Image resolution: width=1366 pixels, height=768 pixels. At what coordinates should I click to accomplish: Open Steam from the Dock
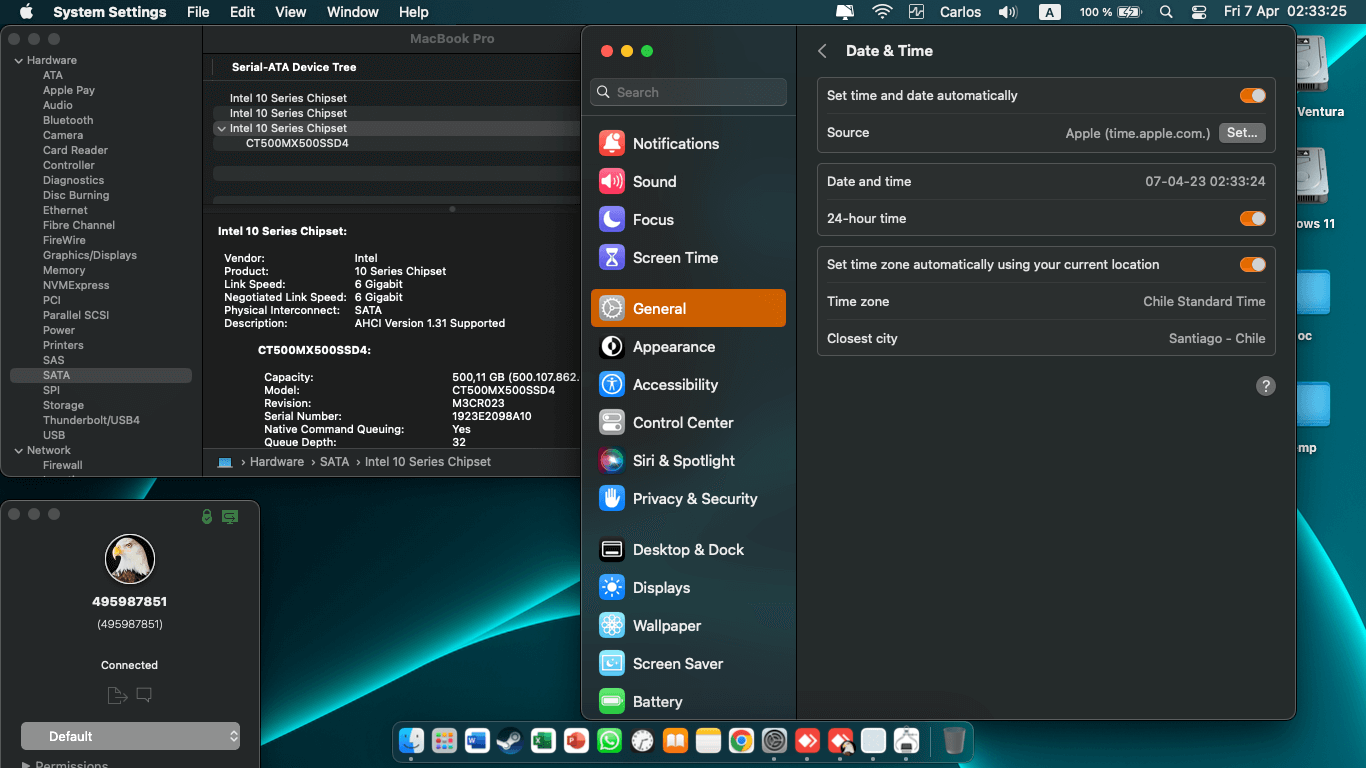click(510, 740)
